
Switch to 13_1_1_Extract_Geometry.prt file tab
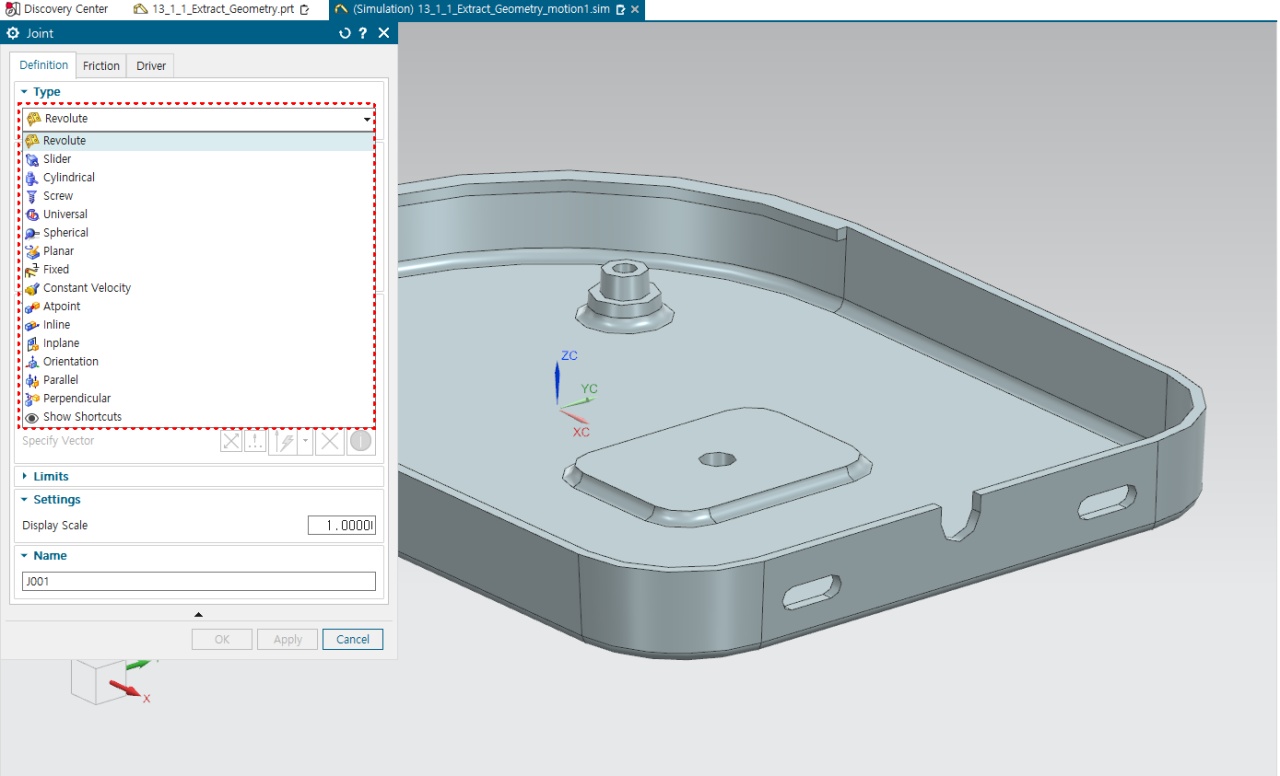(x=222, y=9)
